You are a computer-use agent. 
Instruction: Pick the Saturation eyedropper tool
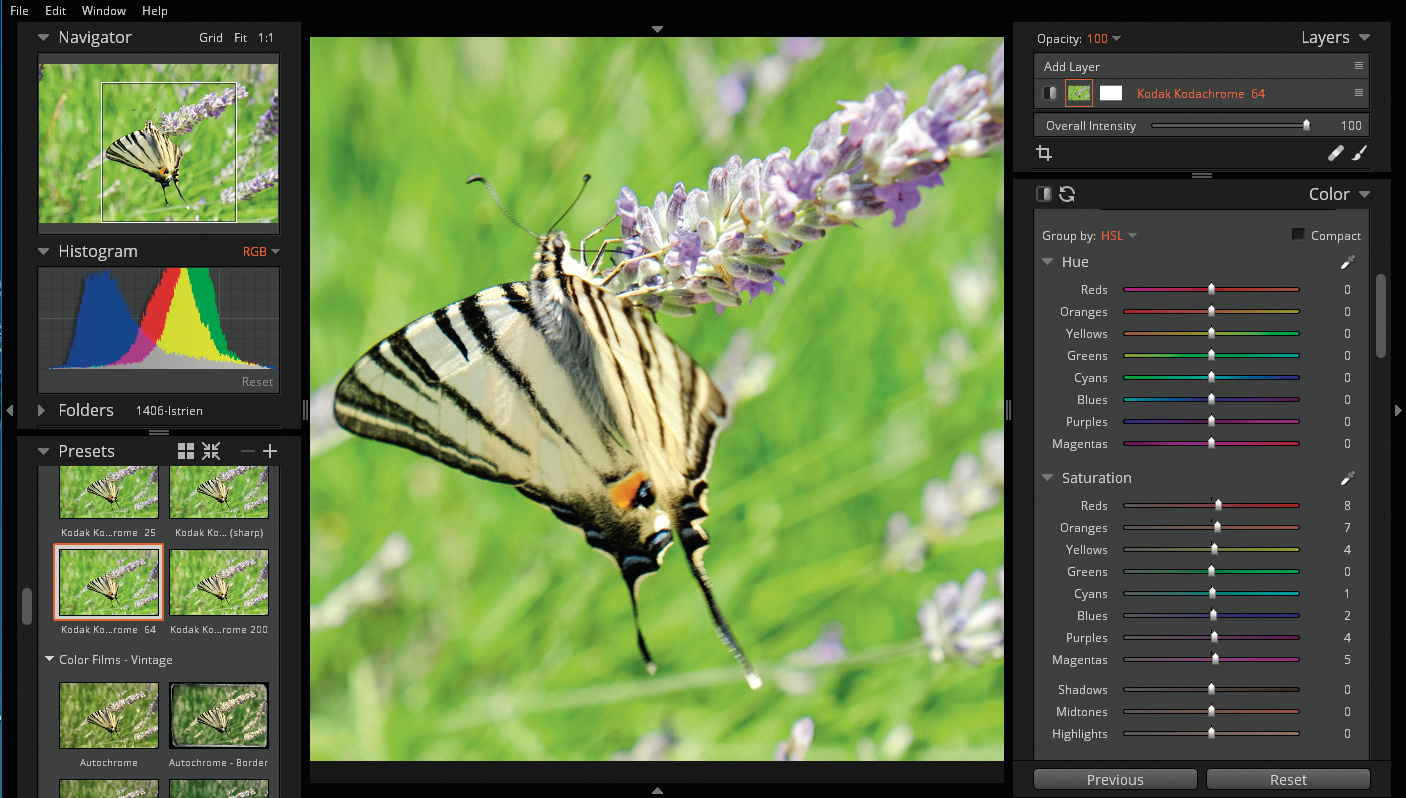(x=1347, y=478)
